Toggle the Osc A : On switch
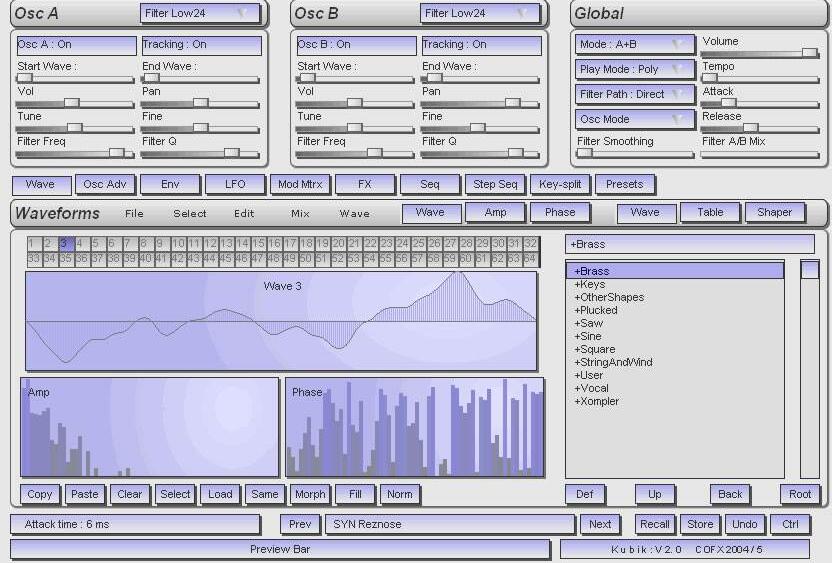835x563 pixels. (76, 45)
